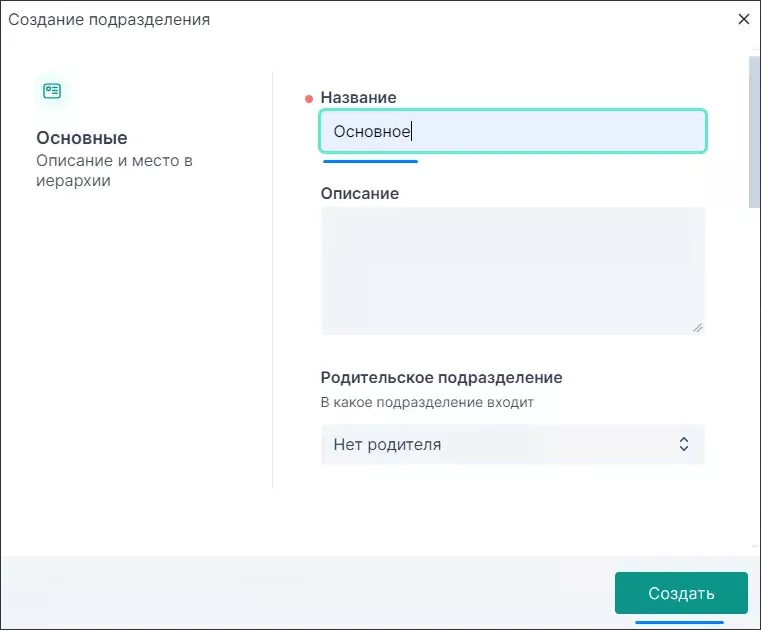Click the Описание field label
The image size is (761, 630).
(360, 194)
